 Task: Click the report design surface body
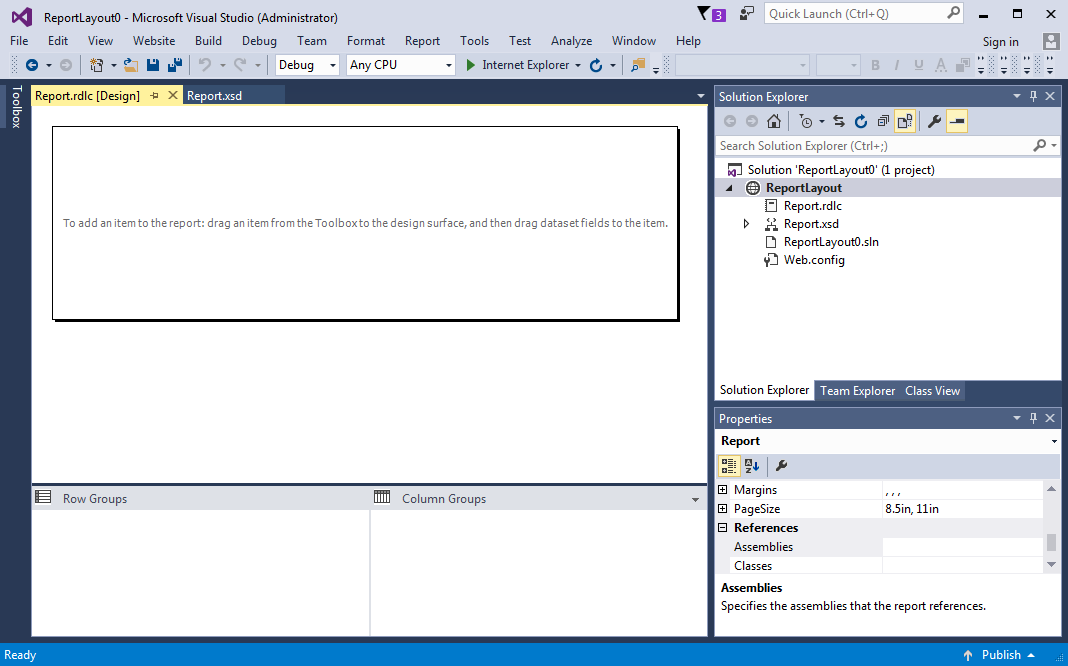[365, 223]
